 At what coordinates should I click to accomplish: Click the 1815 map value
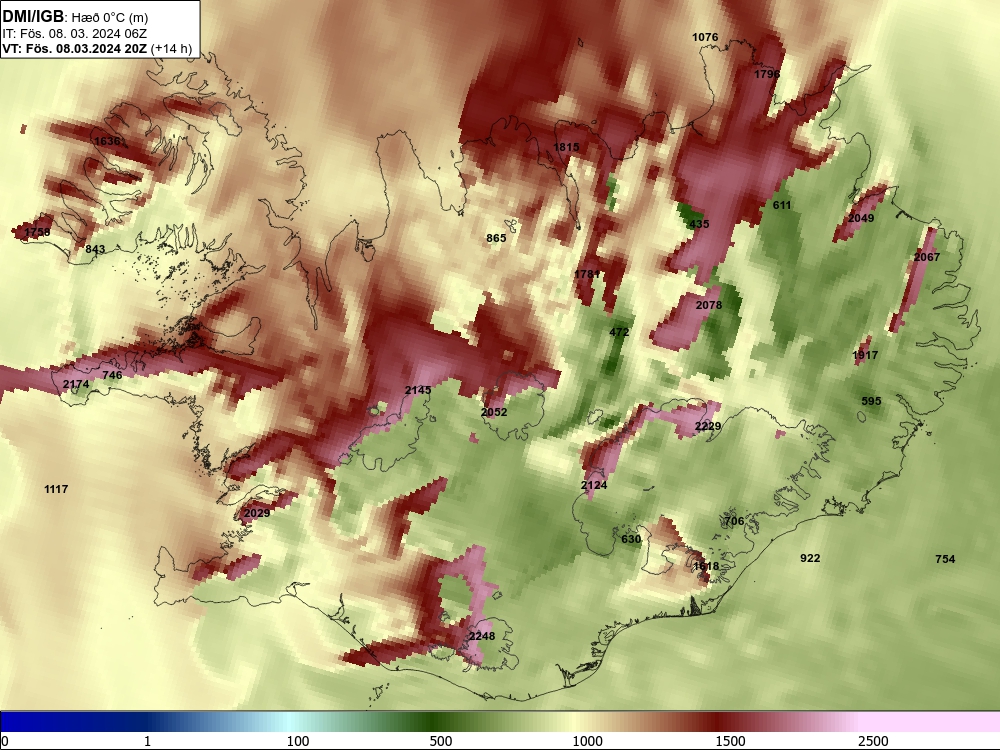pyautogui.click(x=566, y=147)
